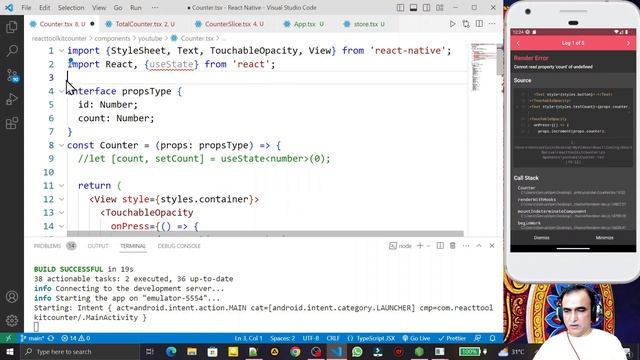Click breadcrumb item 'youtube'
Image resolution: width=640 pixels, height=360 pixels.
pos(150,38)
